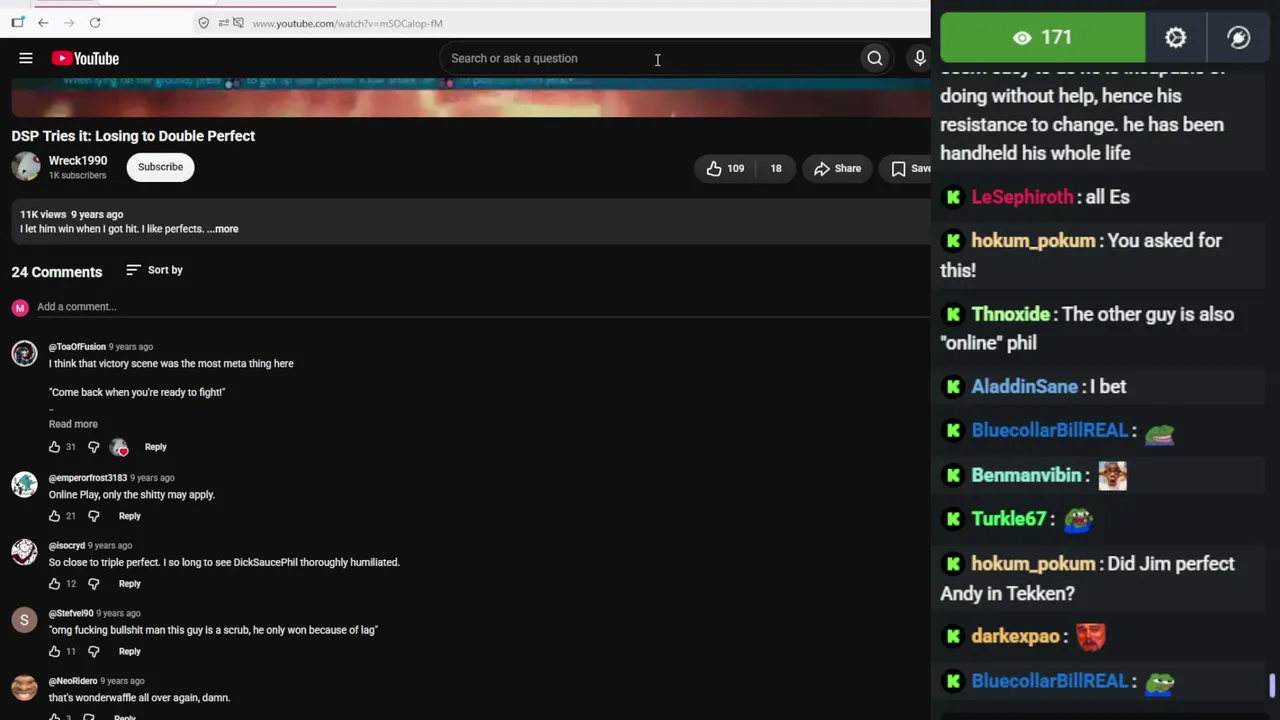Image resolution: width=1280 pixels, height=720 pixels.
Task: Open the browser tab overview icon
Action: pyautogui.click(x=17, y=23)
